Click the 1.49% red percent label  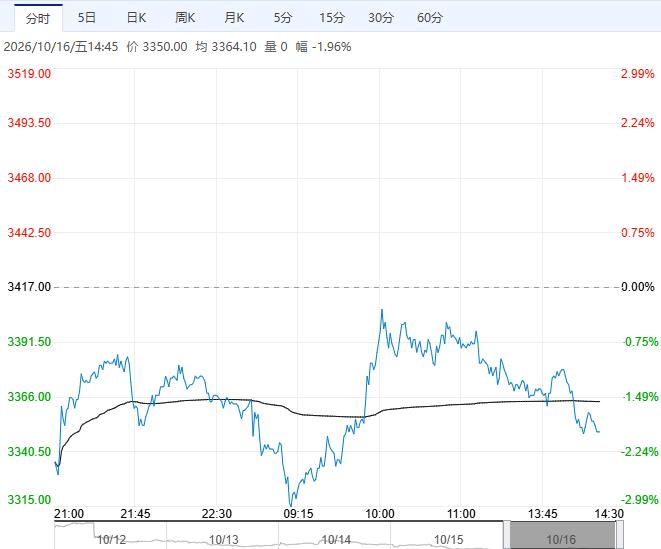tap(638, 178)
